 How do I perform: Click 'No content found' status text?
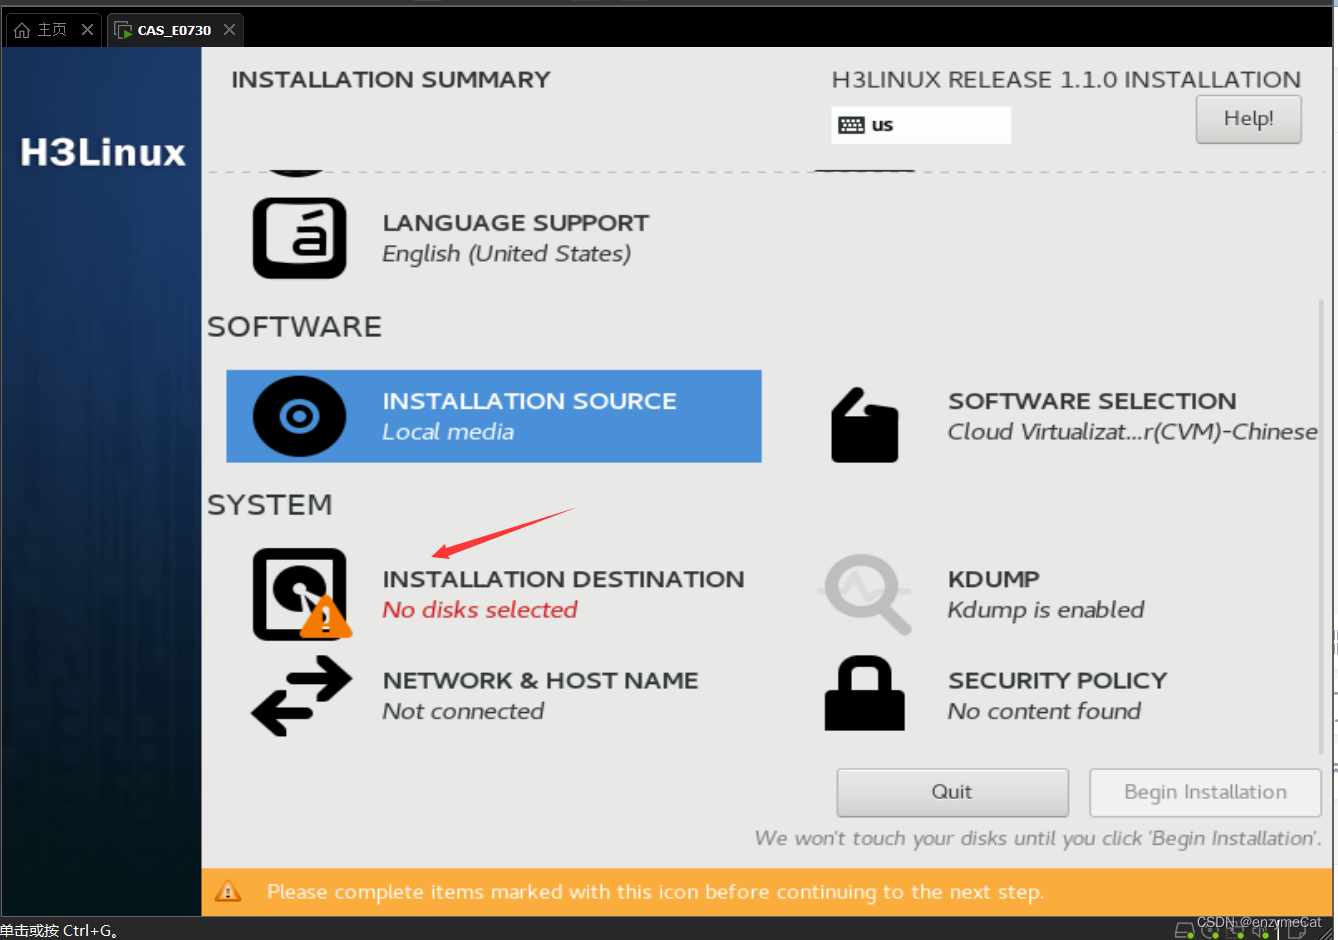pyautogui.click(x=1044, y=711)
